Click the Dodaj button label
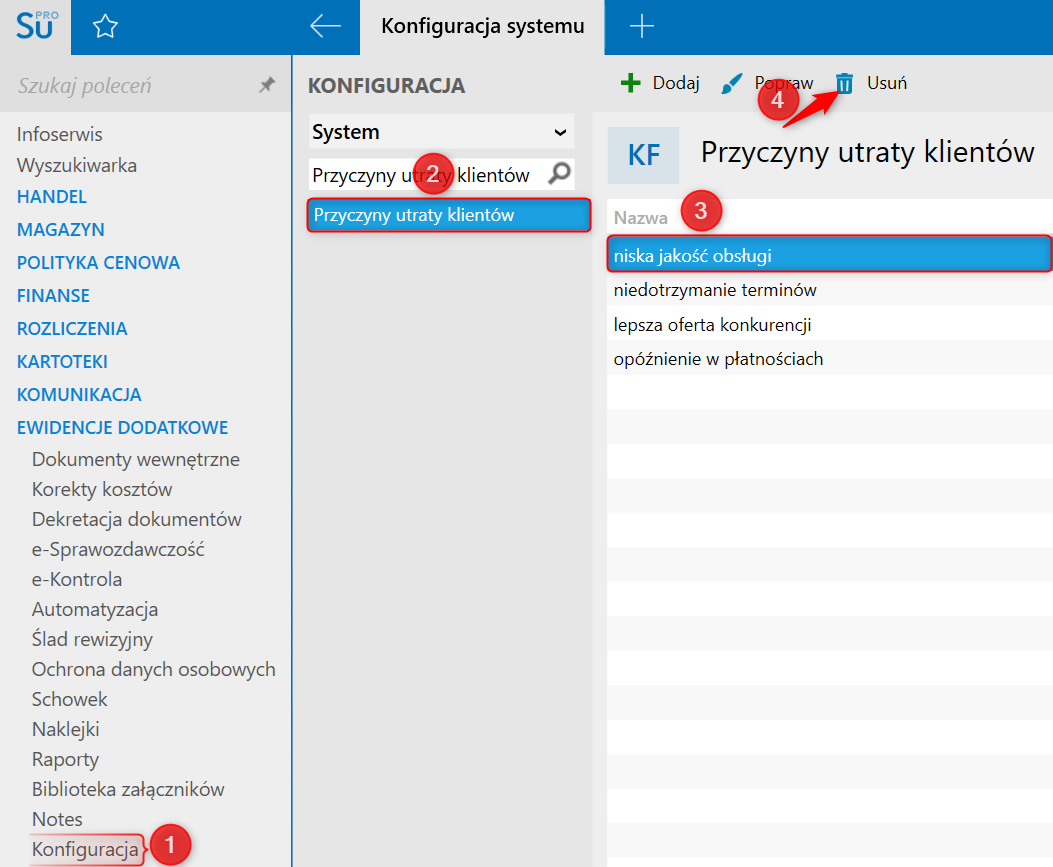 click(x=676, y=83)
